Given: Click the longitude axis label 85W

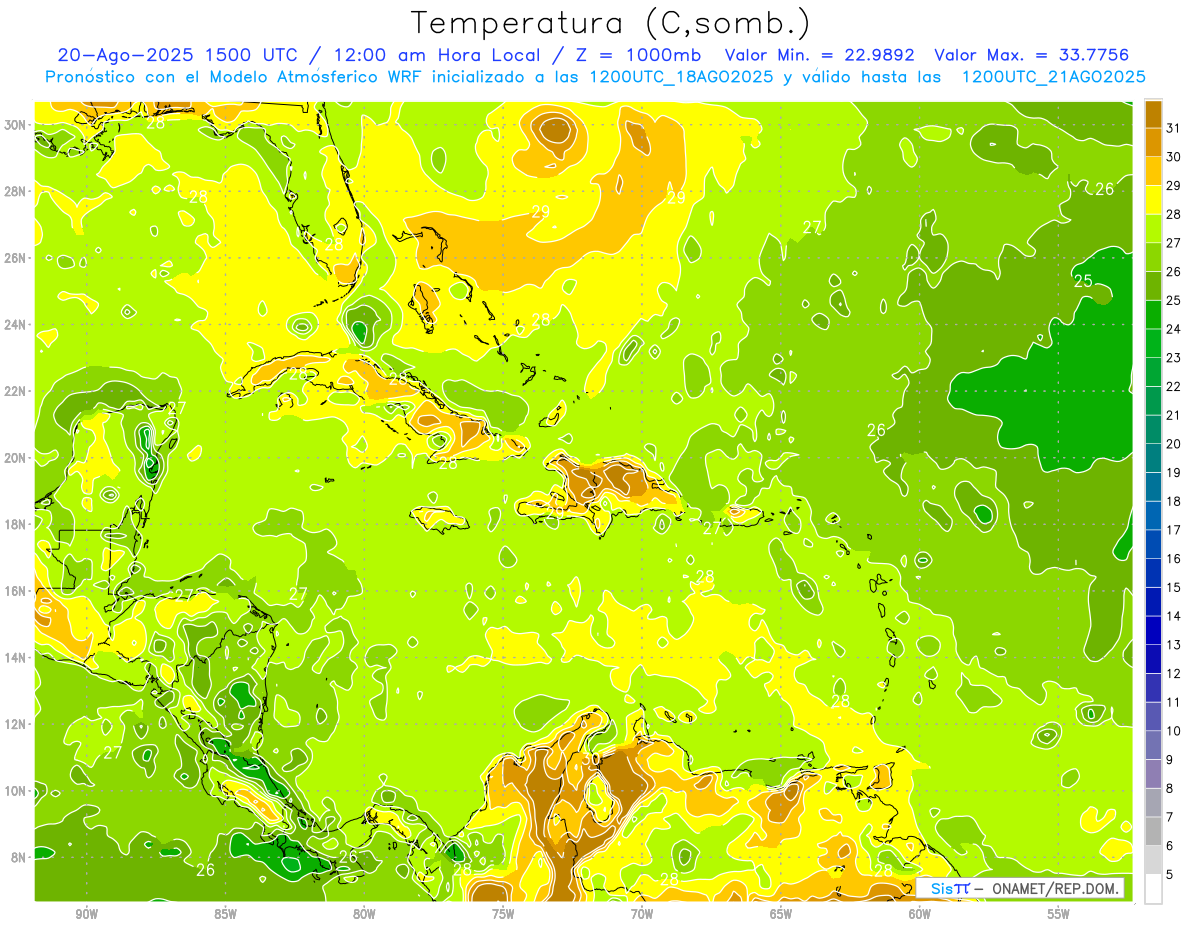Looking at the screenshot, I should point(225,914).
